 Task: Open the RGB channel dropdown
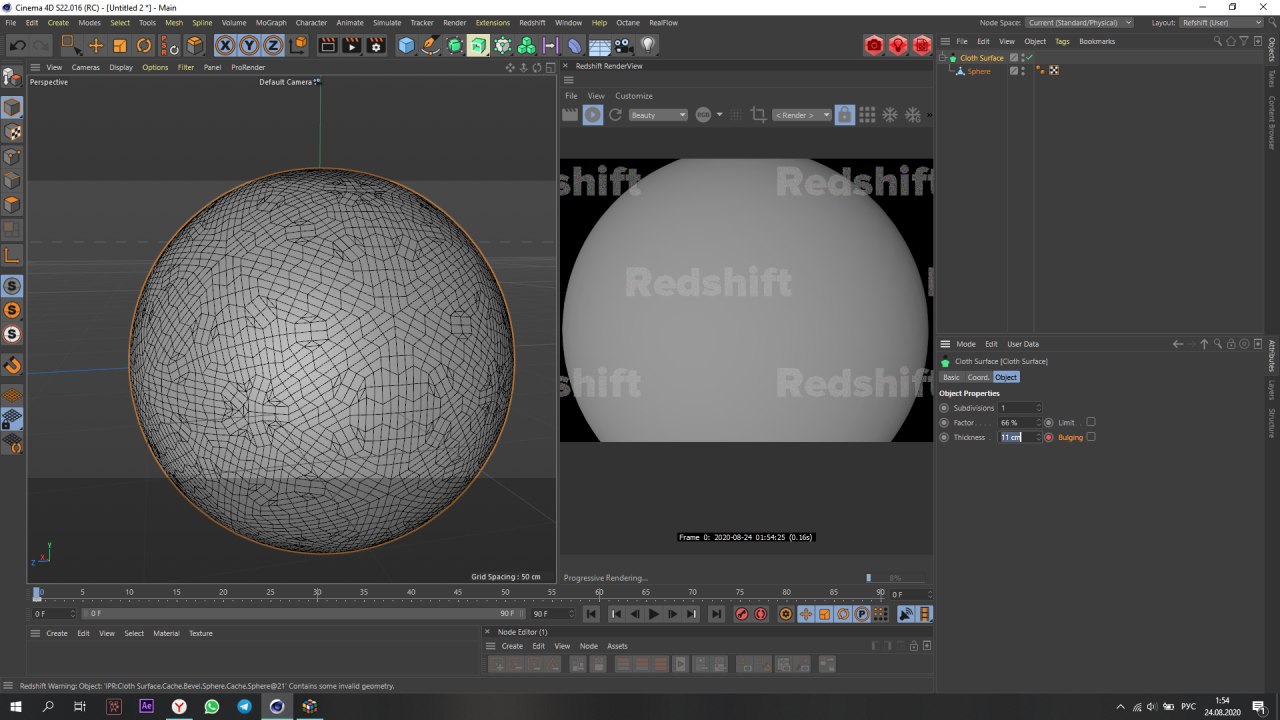[x=708, y=115]
